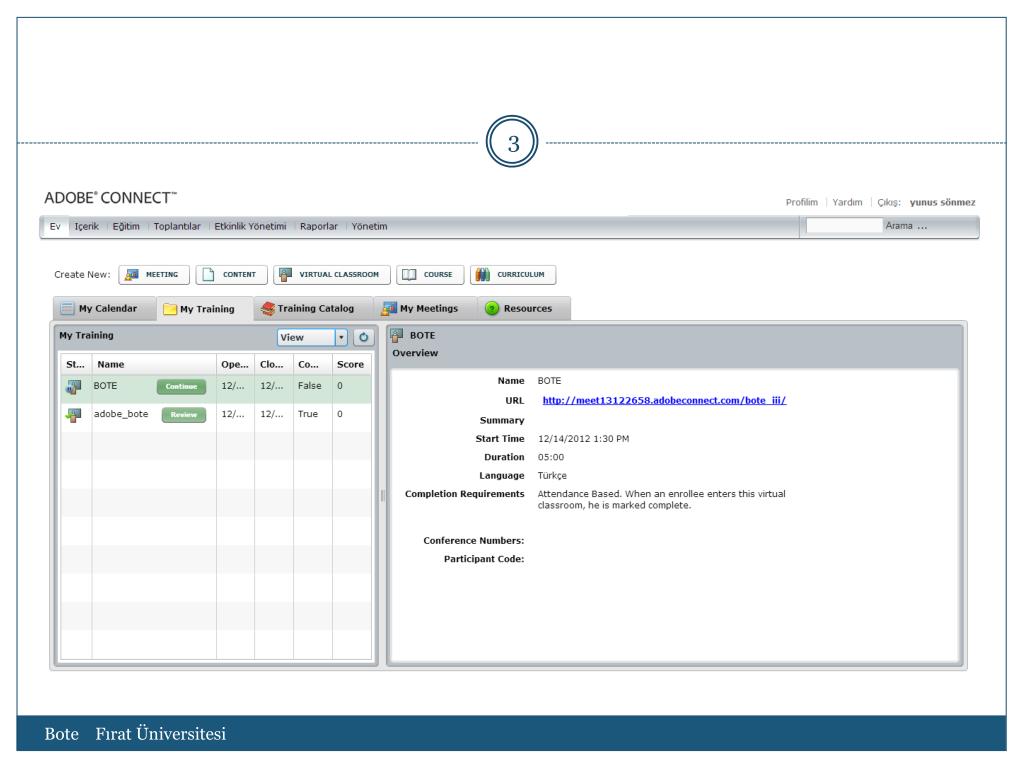Switch to the My Training tab

pos(204,309)
